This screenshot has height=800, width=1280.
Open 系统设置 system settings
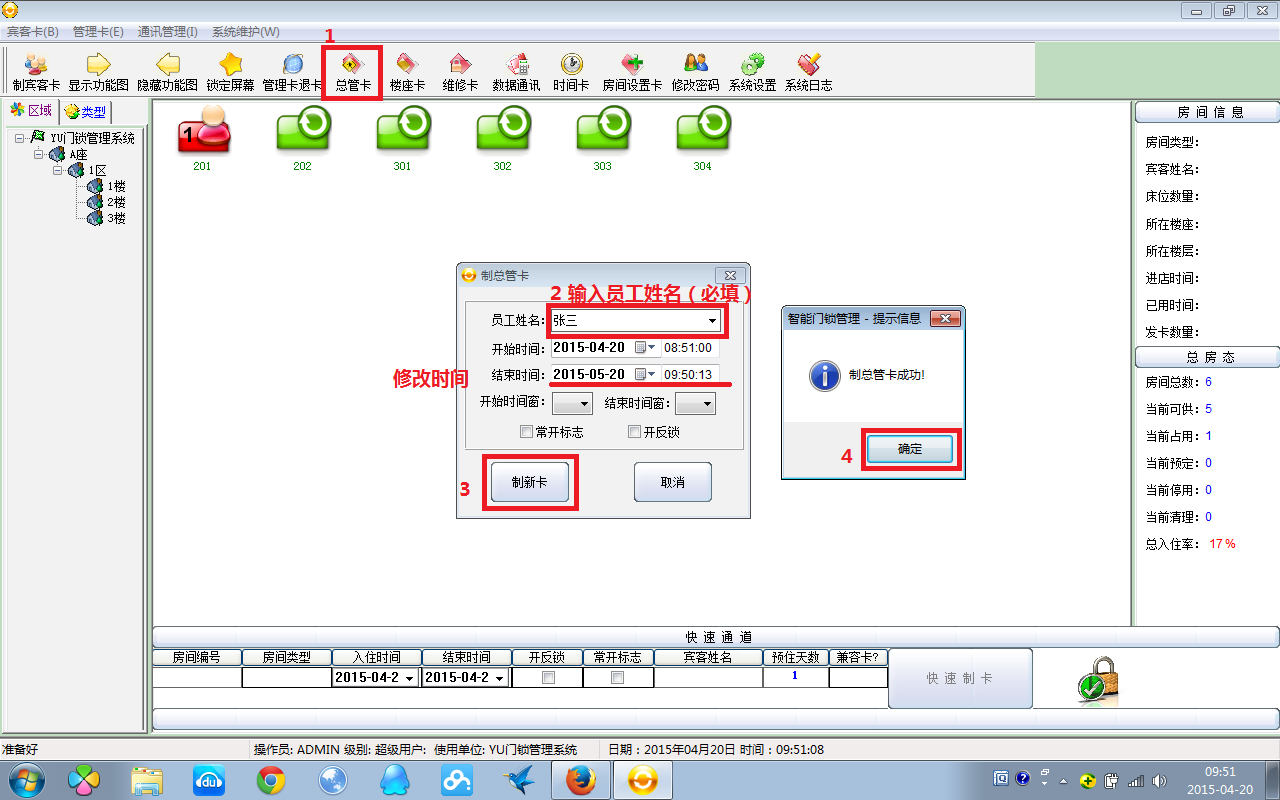[x=752, y=71]
